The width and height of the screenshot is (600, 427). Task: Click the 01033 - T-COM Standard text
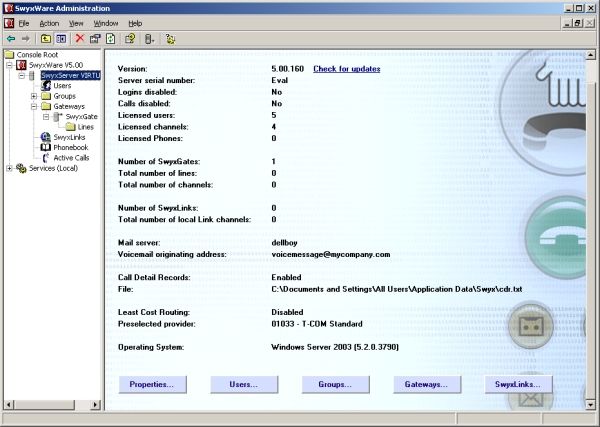(317, 324)
